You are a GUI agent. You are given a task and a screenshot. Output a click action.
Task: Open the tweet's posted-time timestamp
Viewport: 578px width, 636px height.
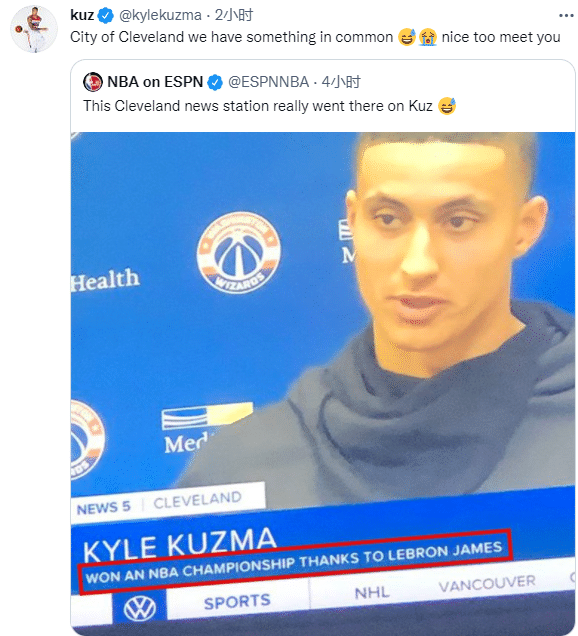[x=234, y=15]
